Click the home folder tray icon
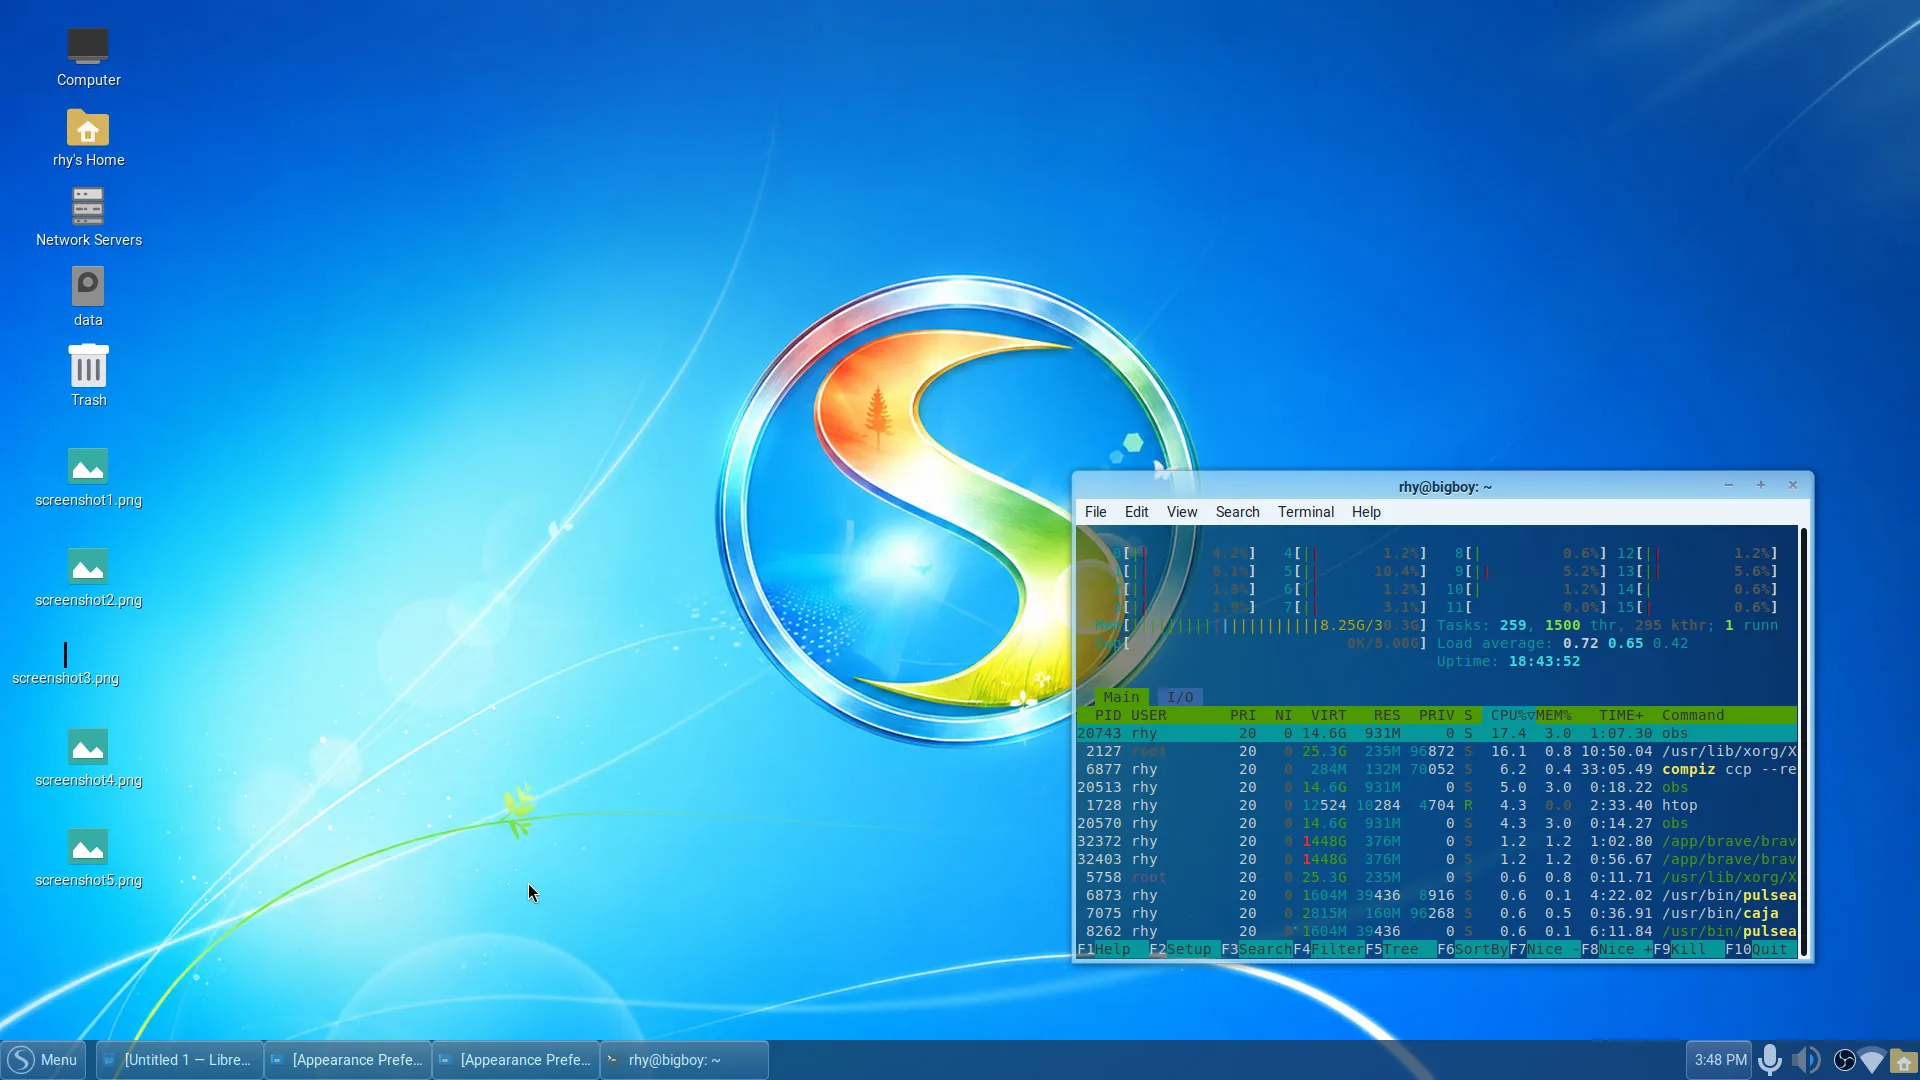The image size is (1920, 1080). [x=1904, y=1061]
